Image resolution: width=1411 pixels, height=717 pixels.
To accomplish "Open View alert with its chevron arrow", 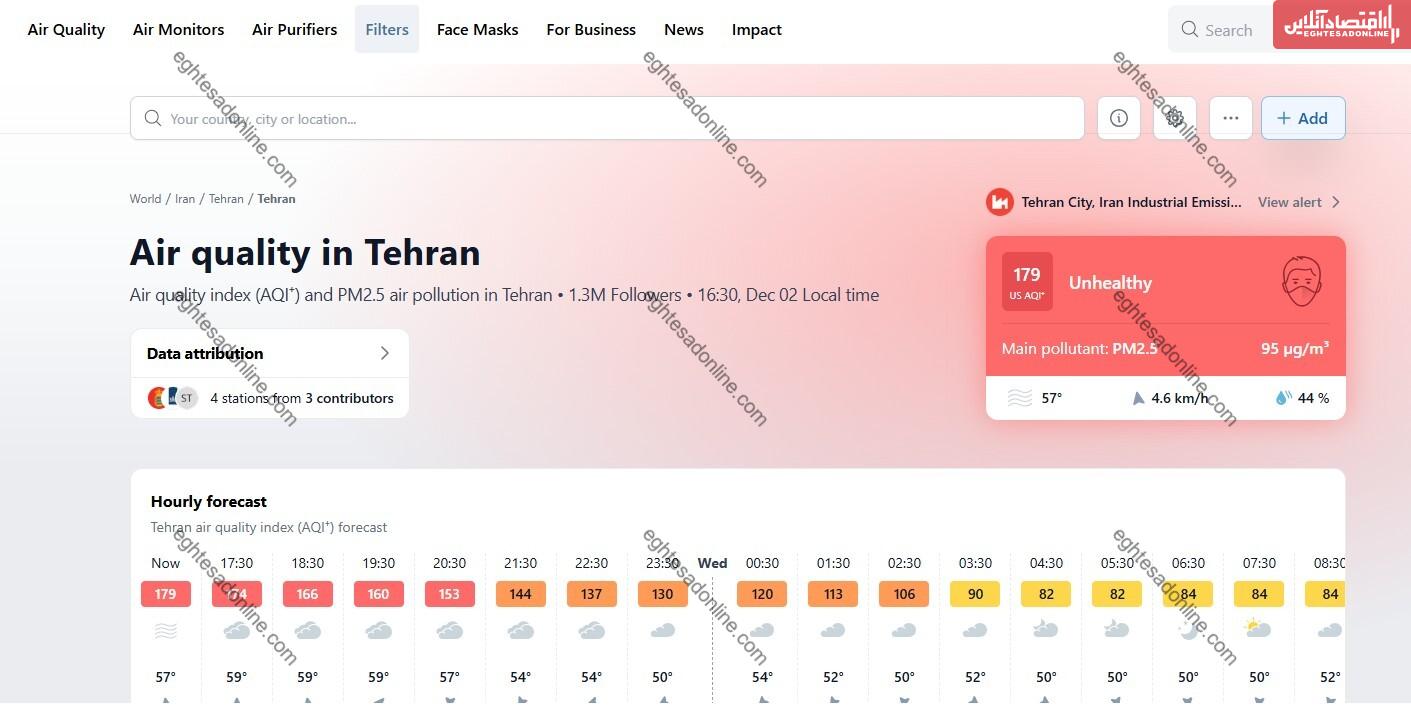I will point(1298,201).
